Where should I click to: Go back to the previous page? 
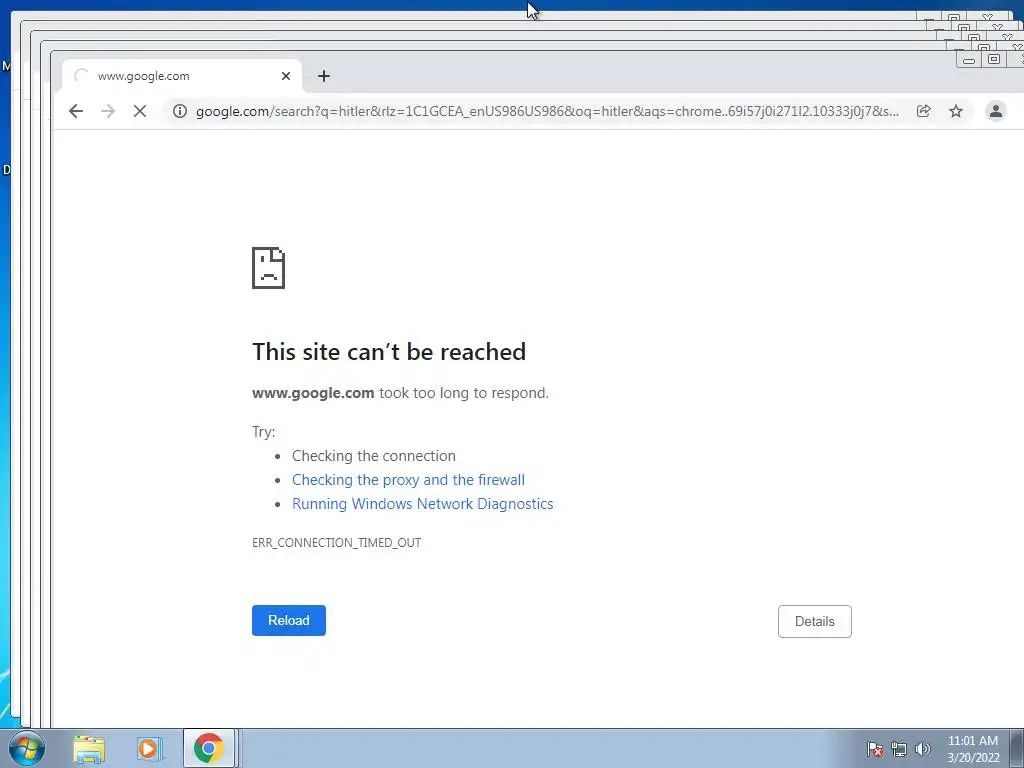click(x=76, y=111)
